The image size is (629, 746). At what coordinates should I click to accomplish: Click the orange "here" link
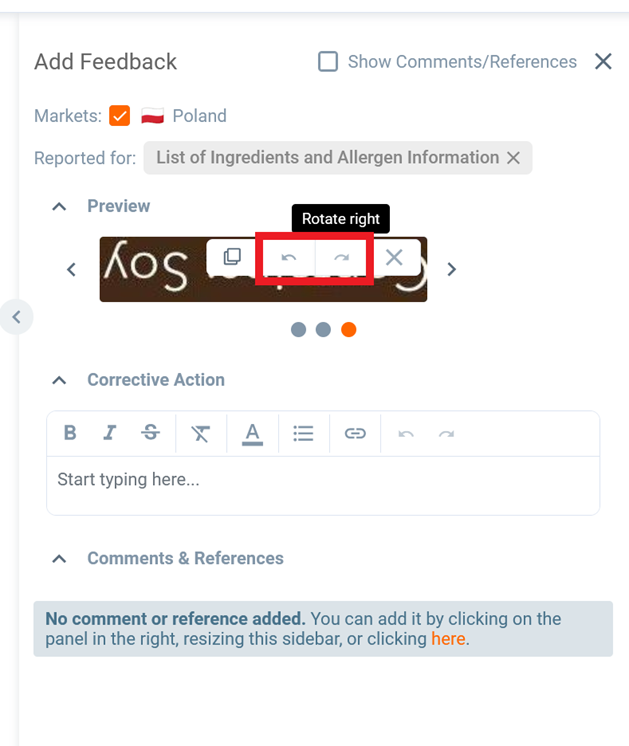coord(448,638)
